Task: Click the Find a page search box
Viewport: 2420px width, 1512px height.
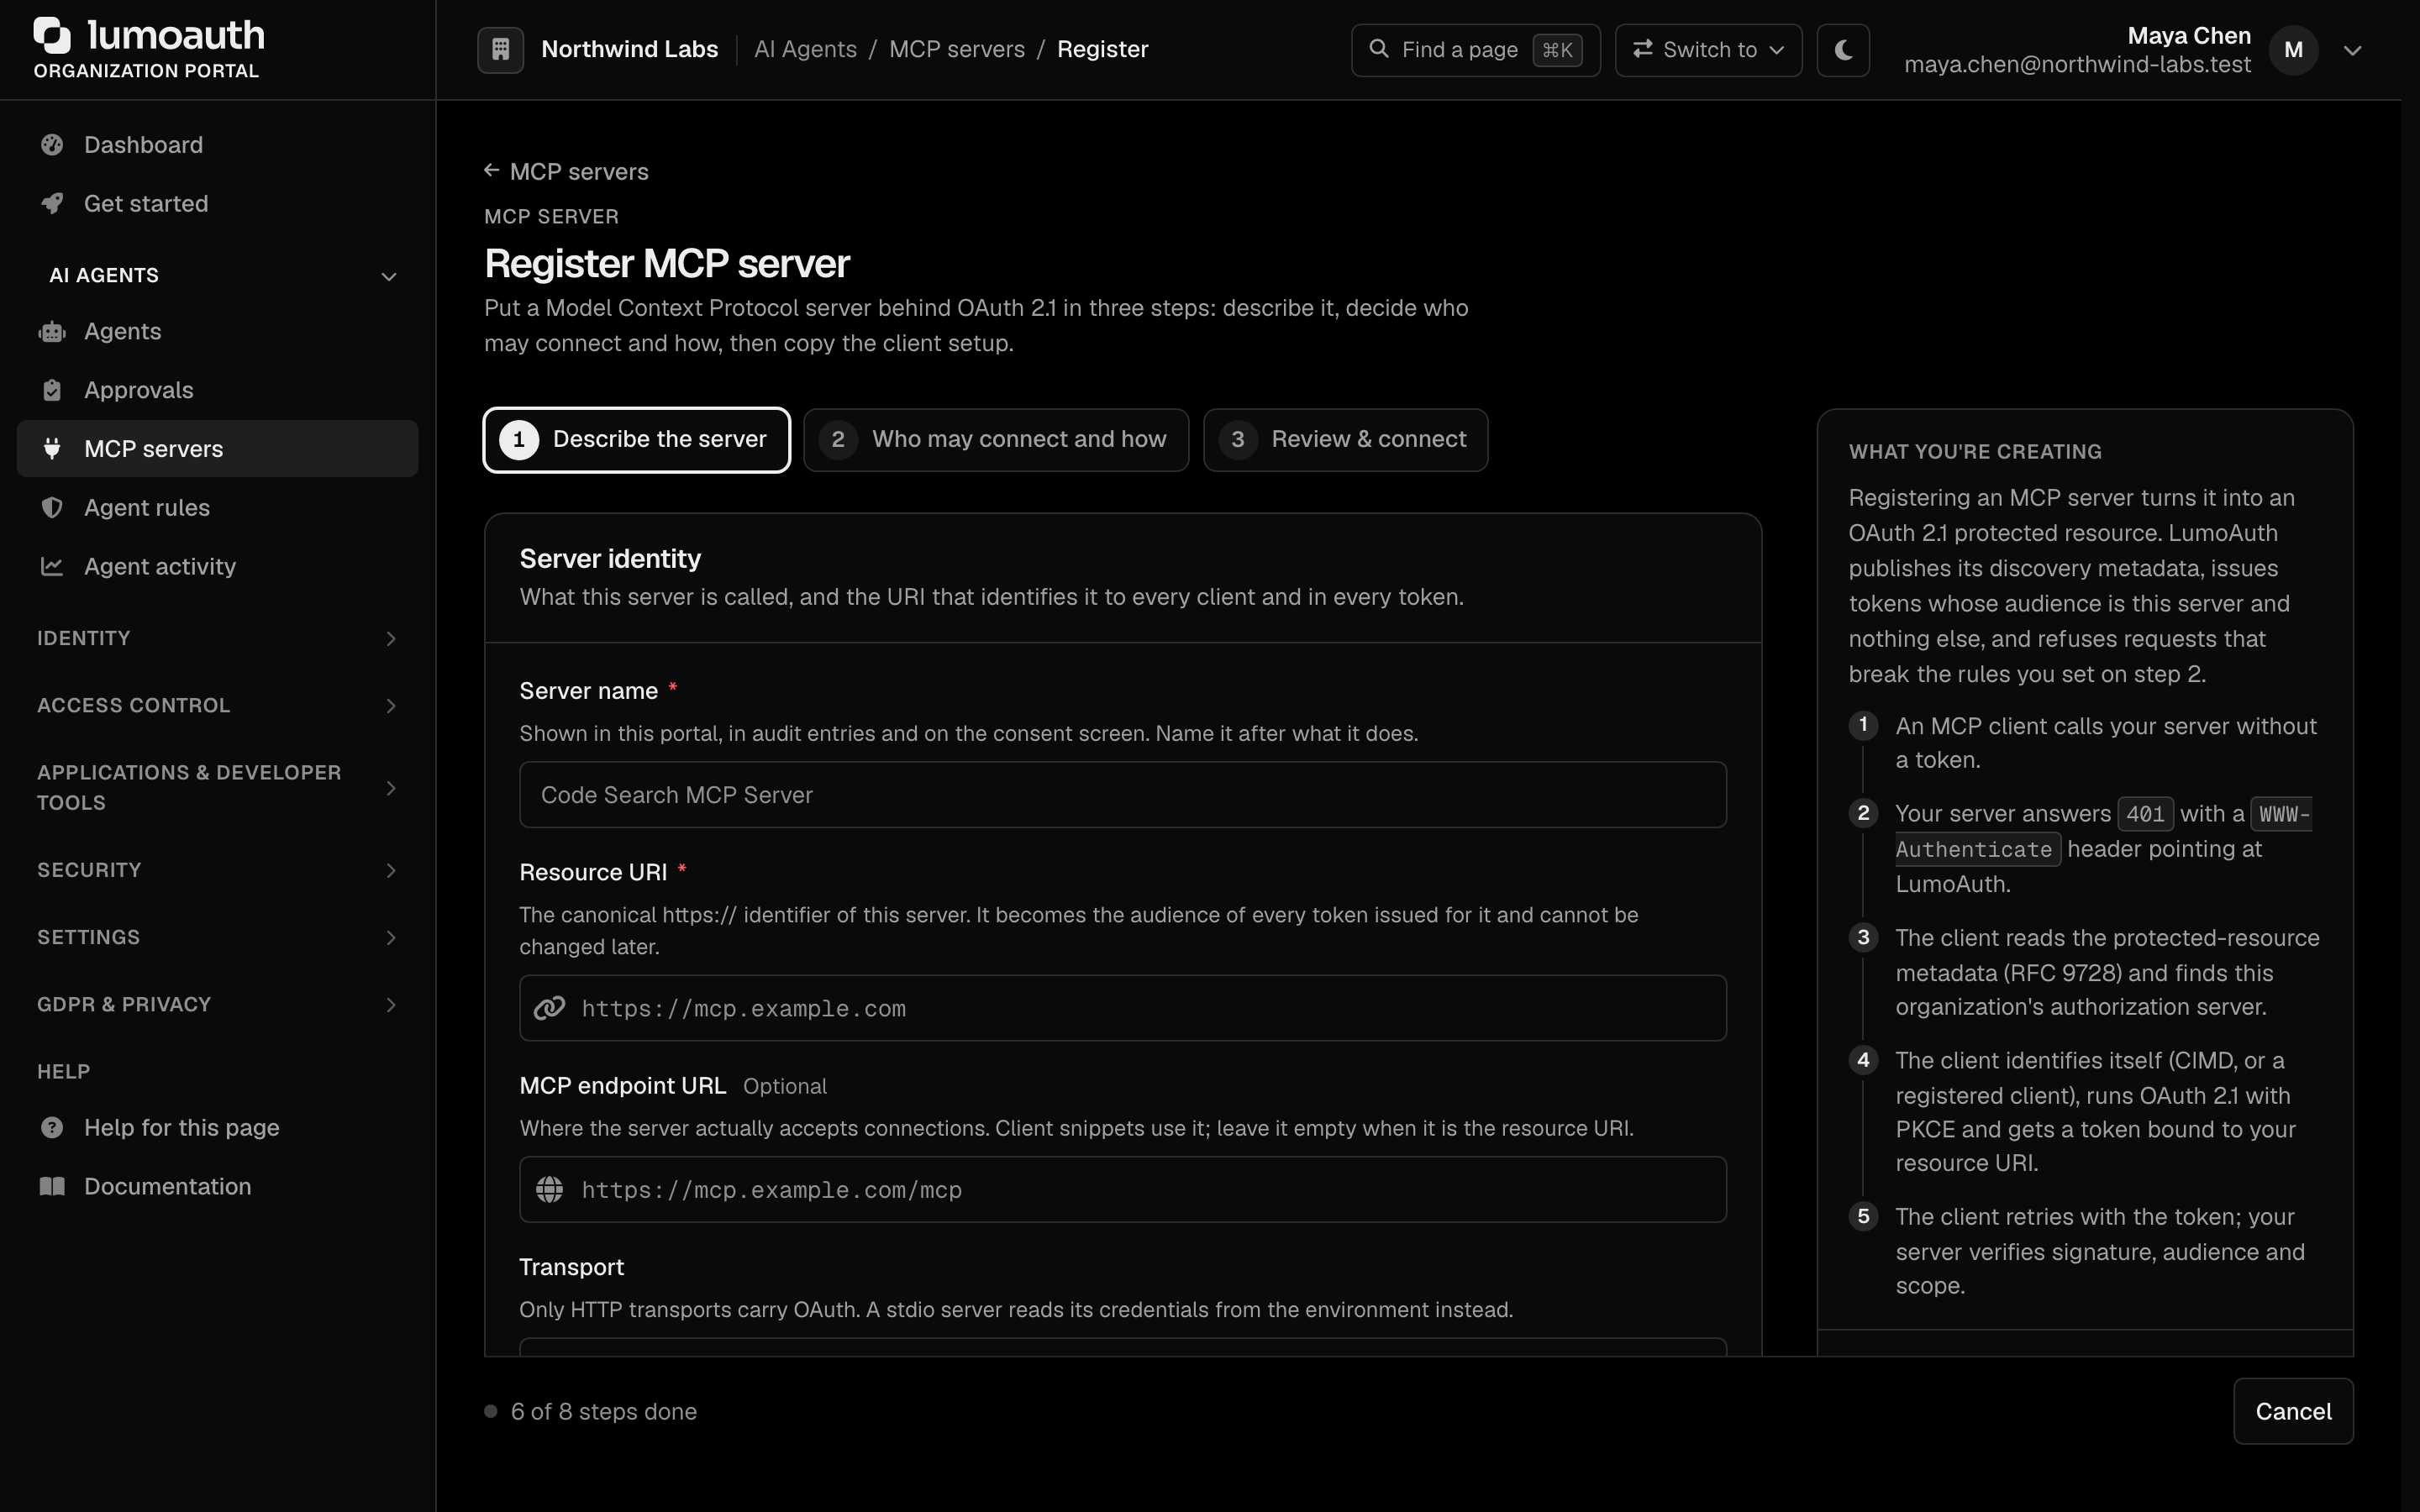Action: (x=1475, y=49)
